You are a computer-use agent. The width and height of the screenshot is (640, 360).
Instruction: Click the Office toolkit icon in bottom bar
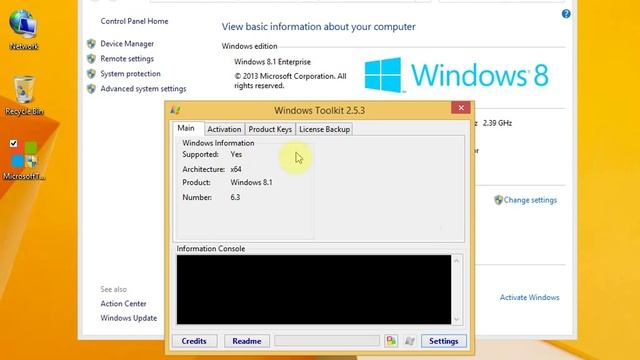pos(391,341)
